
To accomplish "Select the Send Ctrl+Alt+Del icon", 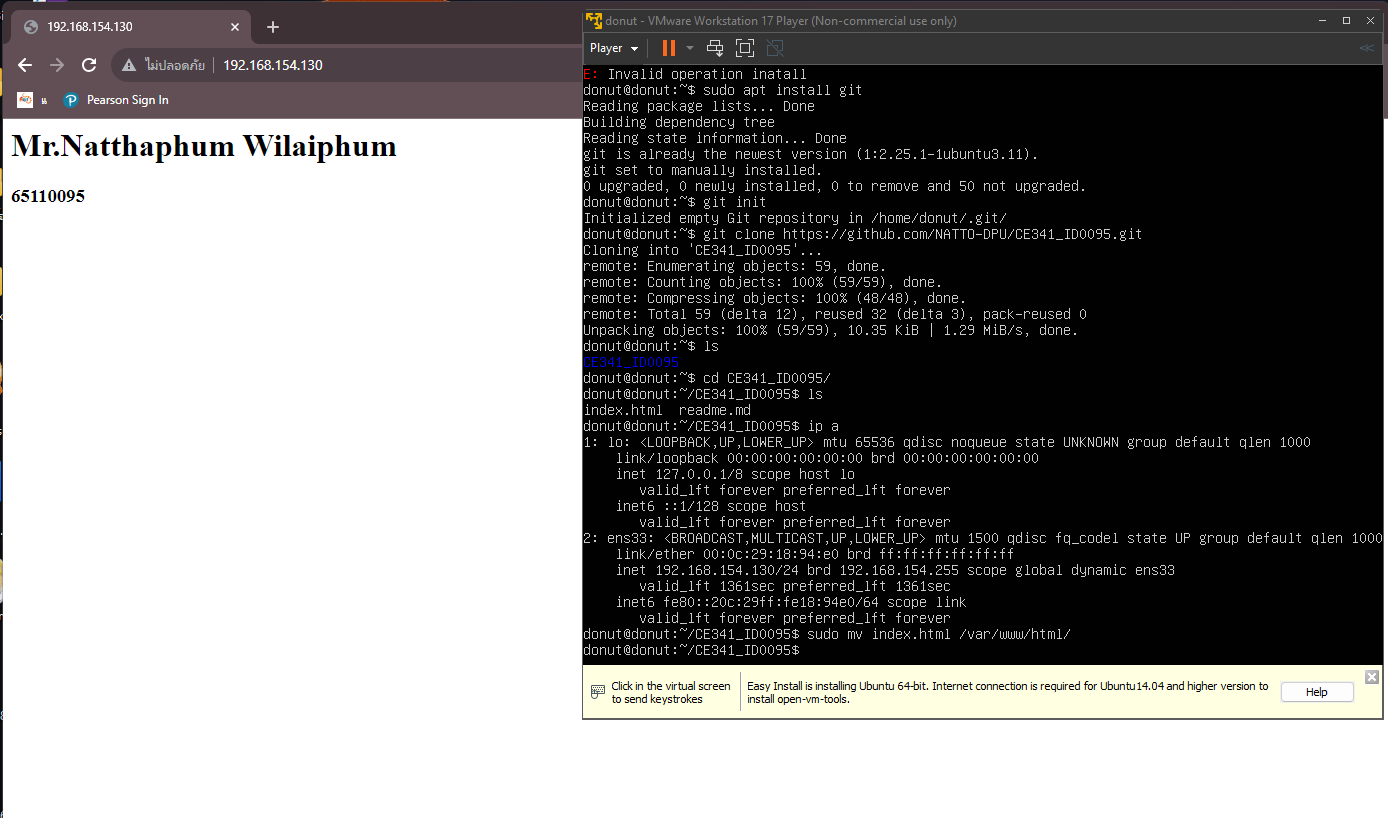I will pos(714,47).
